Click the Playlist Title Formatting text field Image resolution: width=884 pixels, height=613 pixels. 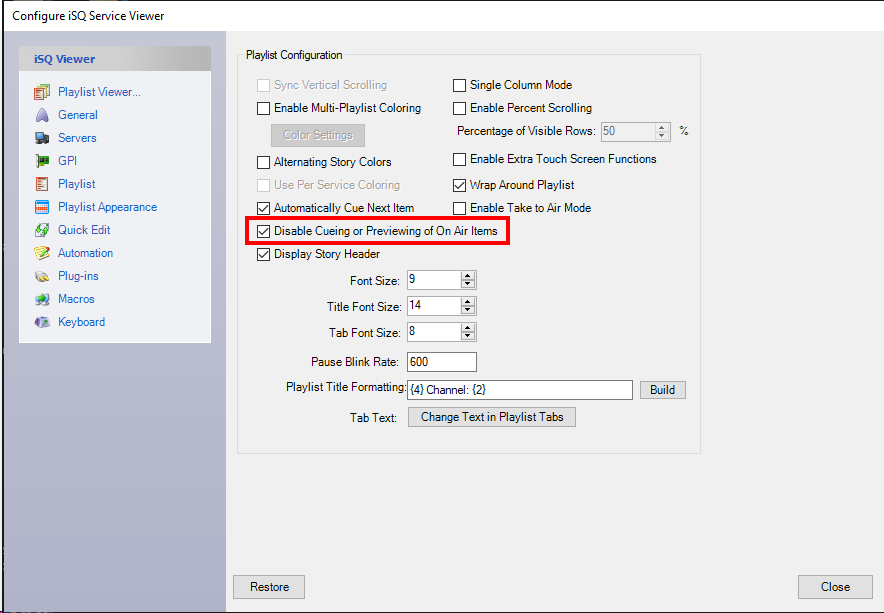[x=519, y=390]
